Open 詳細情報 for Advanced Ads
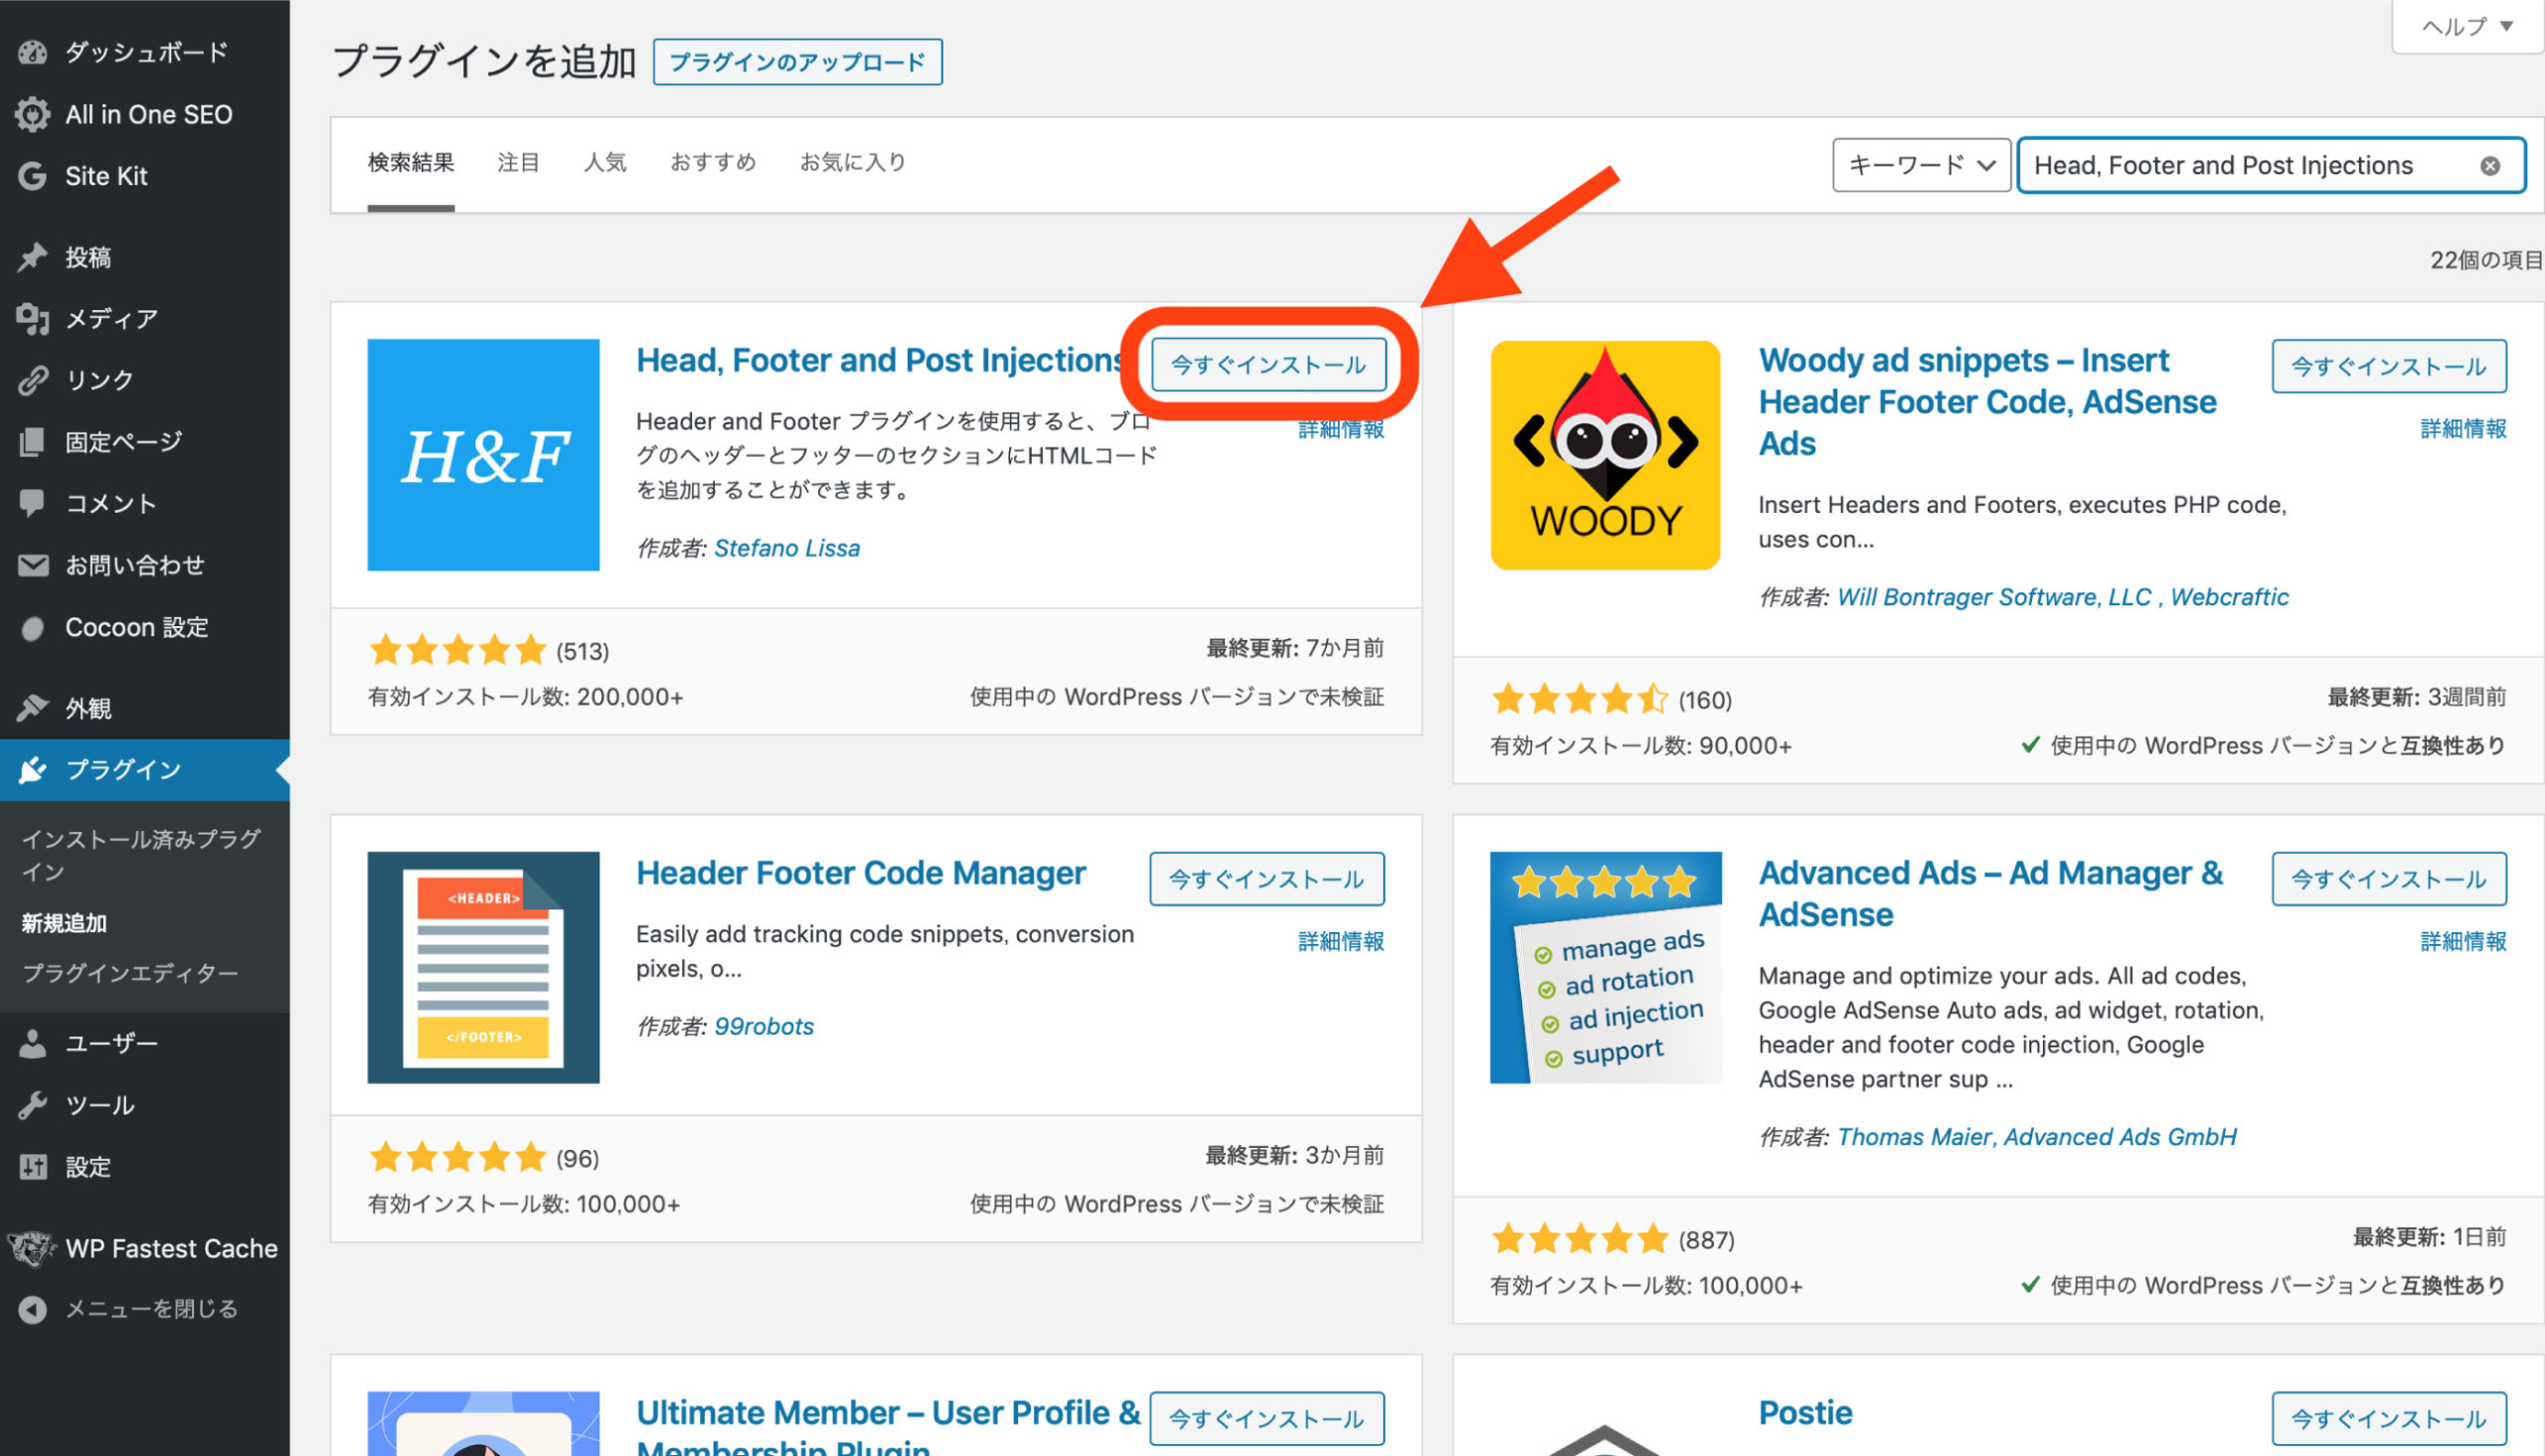This screenshot has width=2545, height=1456. click(2463, 941)
